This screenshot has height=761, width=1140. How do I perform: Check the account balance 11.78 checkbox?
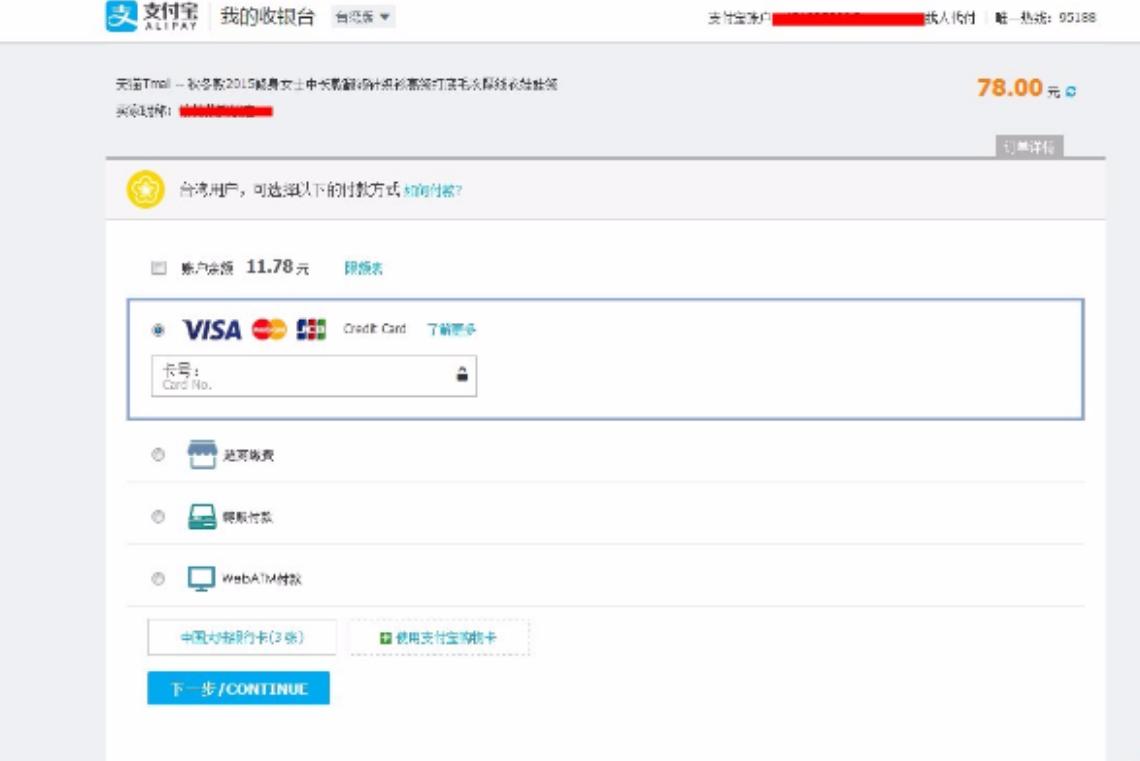click(158, 267)
